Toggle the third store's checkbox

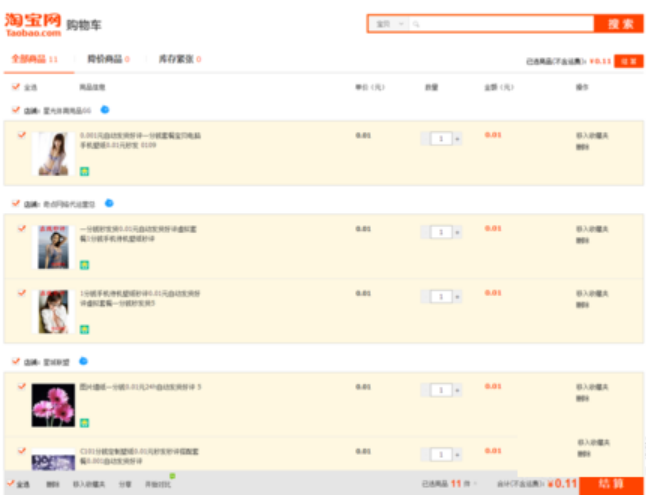point(16,361)
